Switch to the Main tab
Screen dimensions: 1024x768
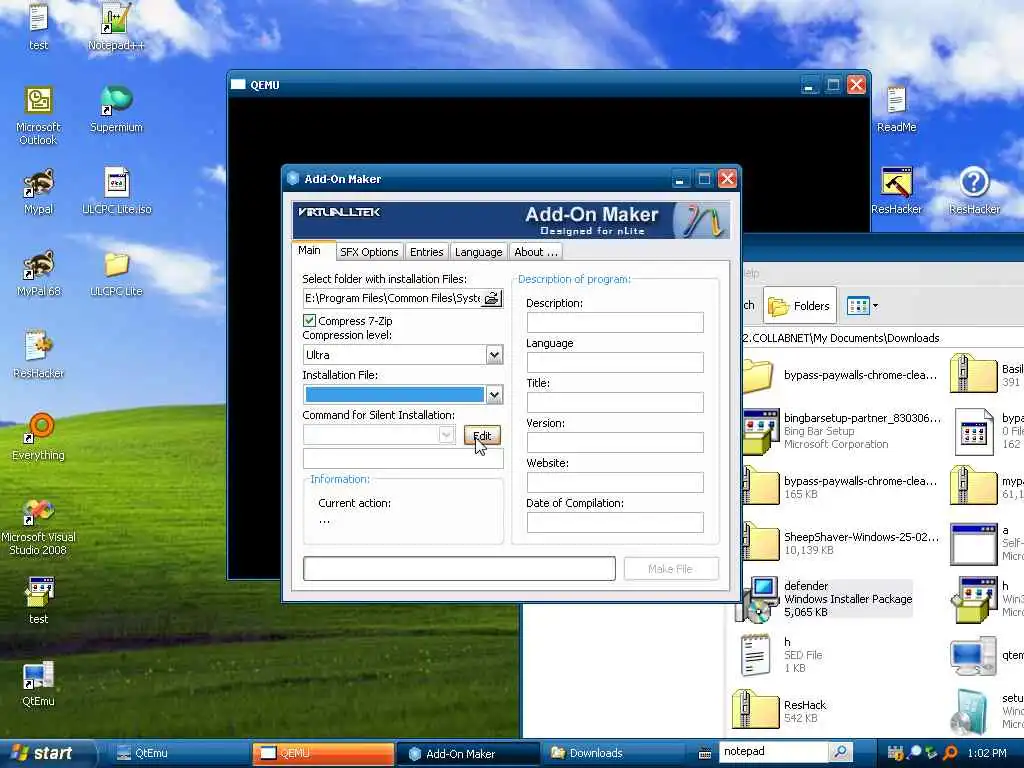309,251
